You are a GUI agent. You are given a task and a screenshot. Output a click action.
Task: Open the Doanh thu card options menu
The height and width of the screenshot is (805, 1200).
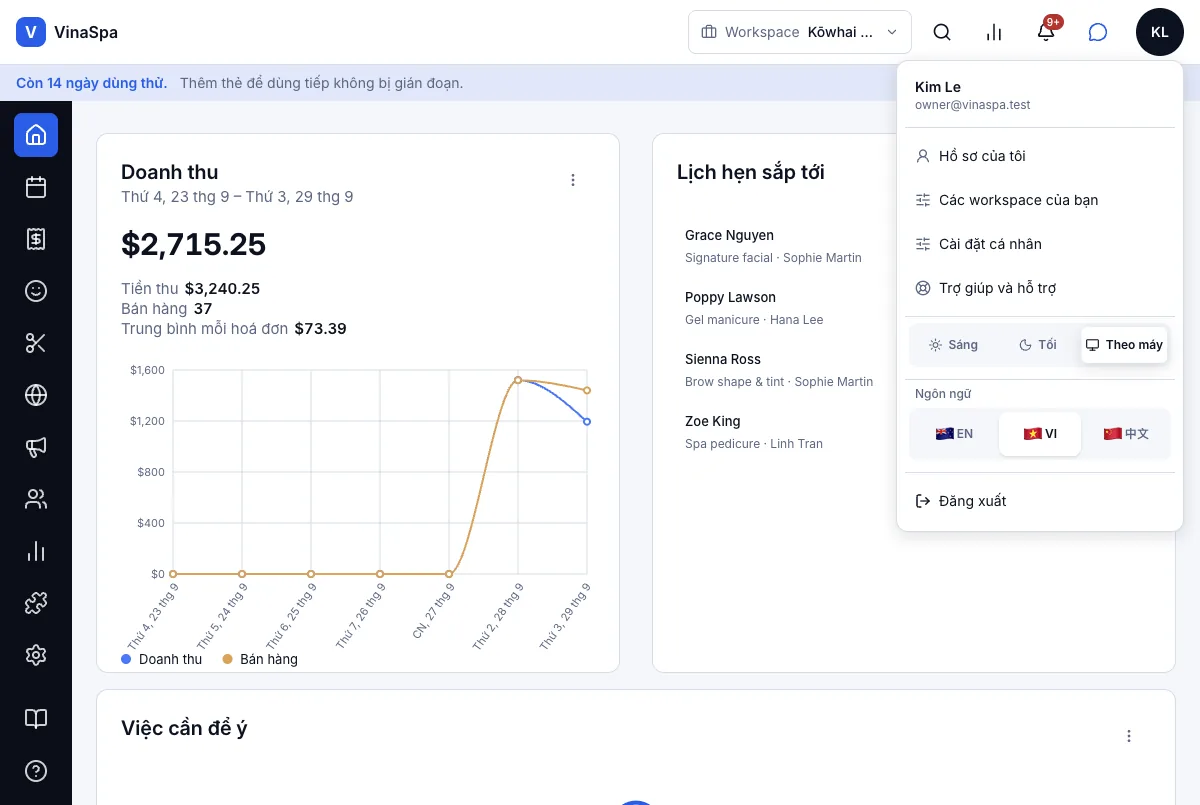(573, 180)
